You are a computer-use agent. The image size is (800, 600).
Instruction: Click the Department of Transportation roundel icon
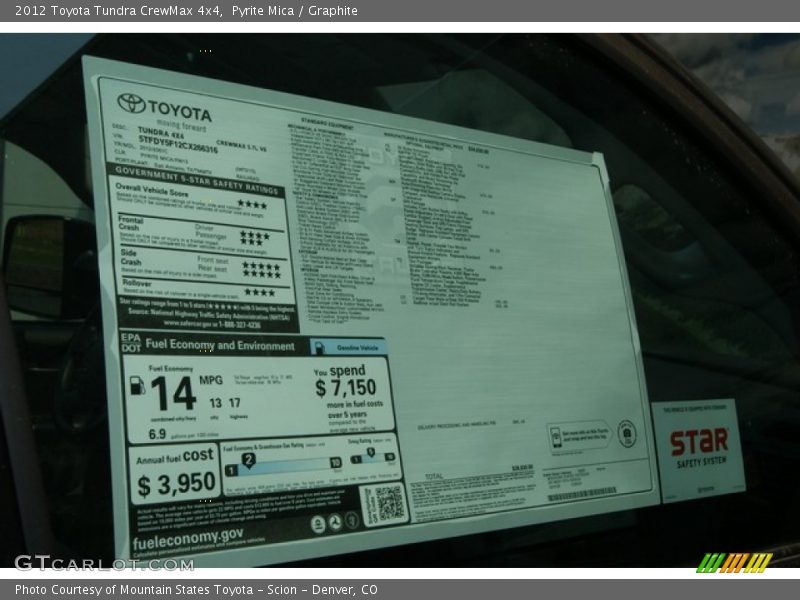coord(334,520)
